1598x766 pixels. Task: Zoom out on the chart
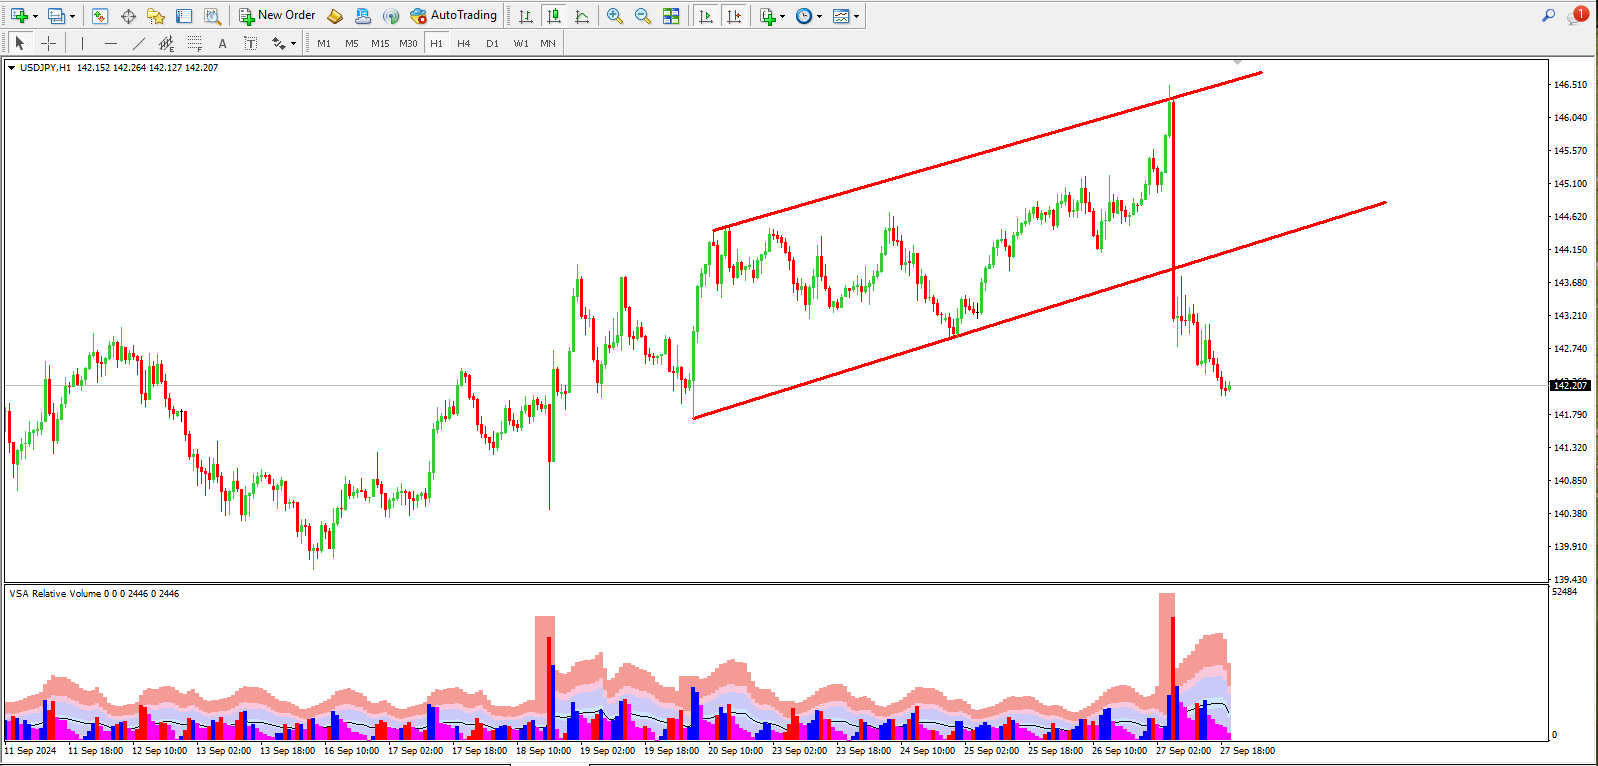coord(643,16)
